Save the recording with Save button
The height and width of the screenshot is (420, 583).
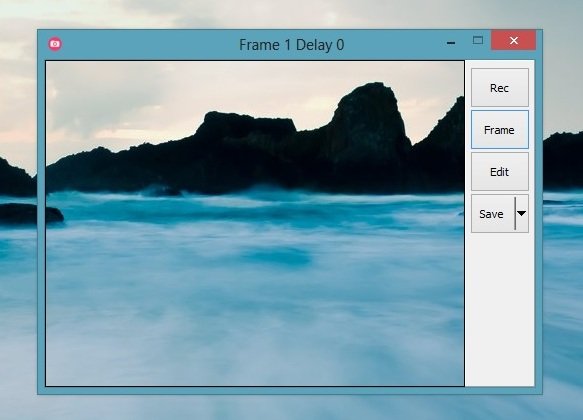492,214
